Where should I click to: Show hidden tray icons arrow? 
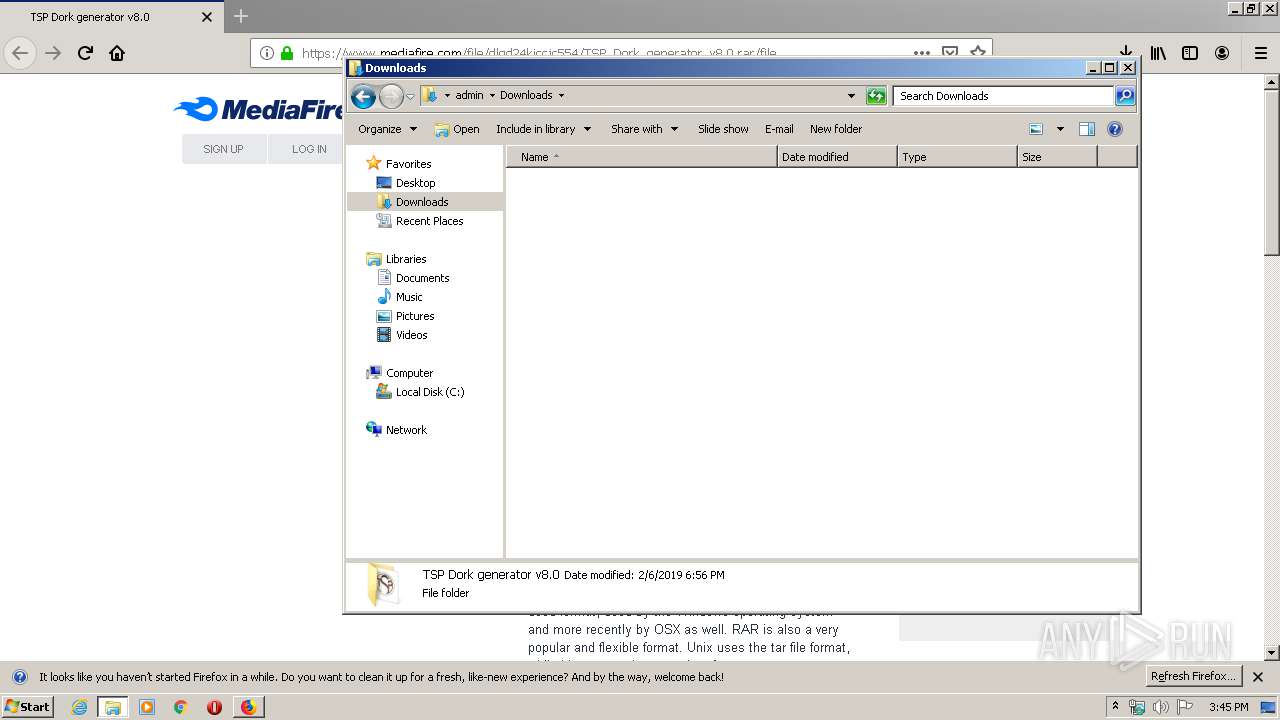click(x=1116, y=706)
